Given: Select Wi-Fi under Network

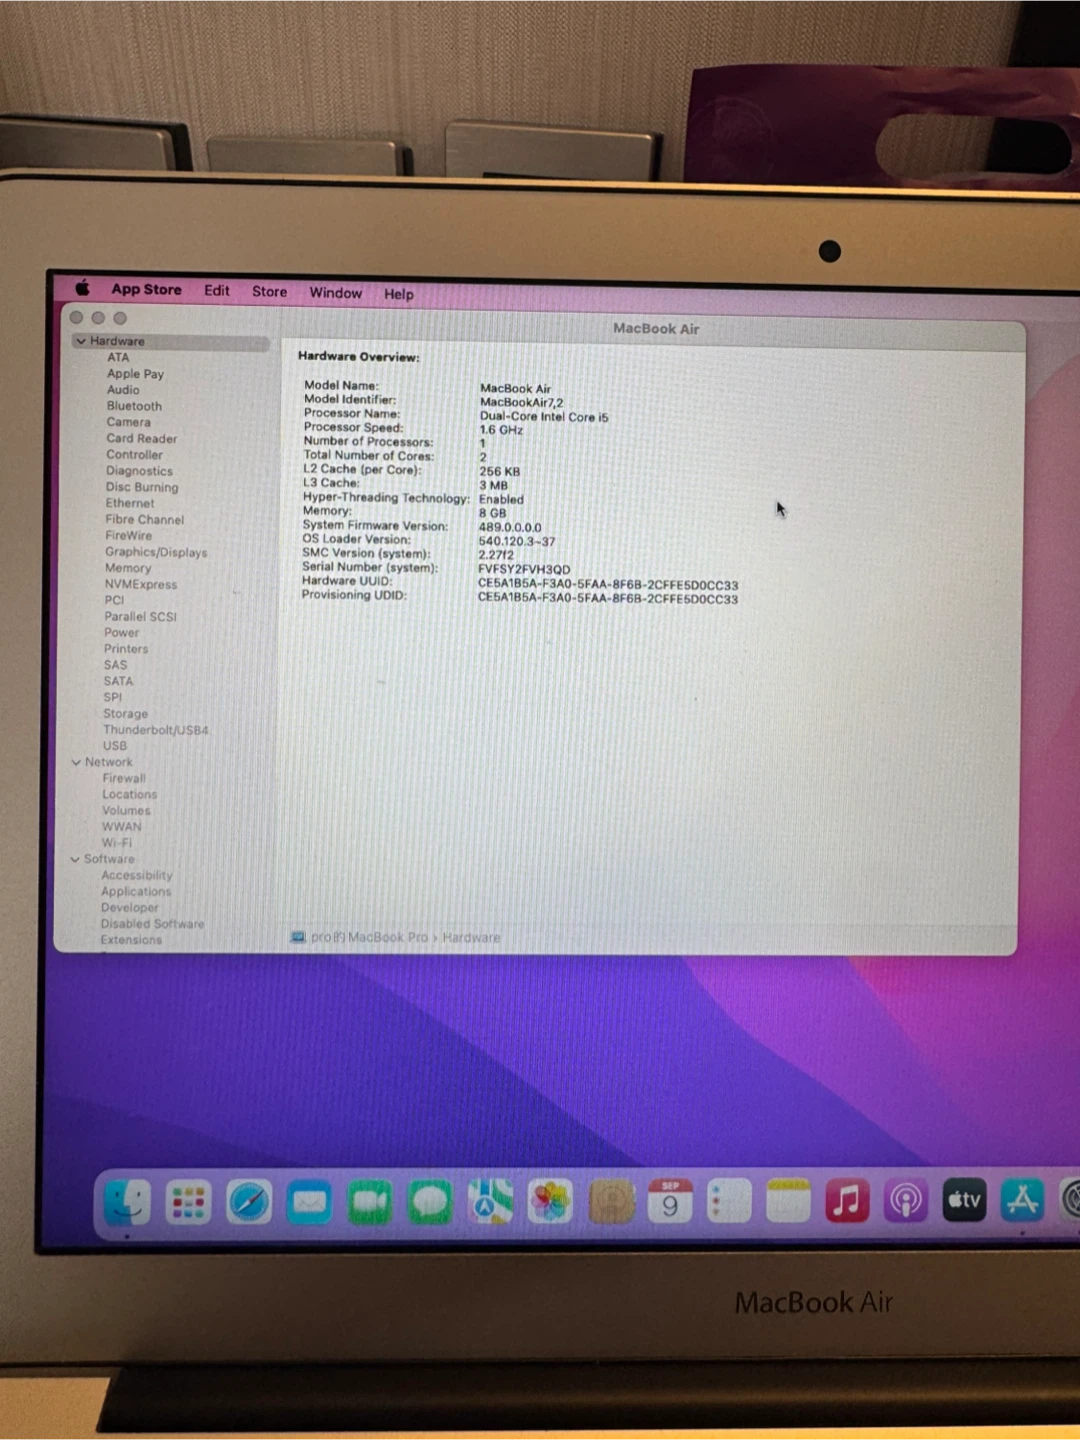Looking at the screenshot, I should (117, 843).
